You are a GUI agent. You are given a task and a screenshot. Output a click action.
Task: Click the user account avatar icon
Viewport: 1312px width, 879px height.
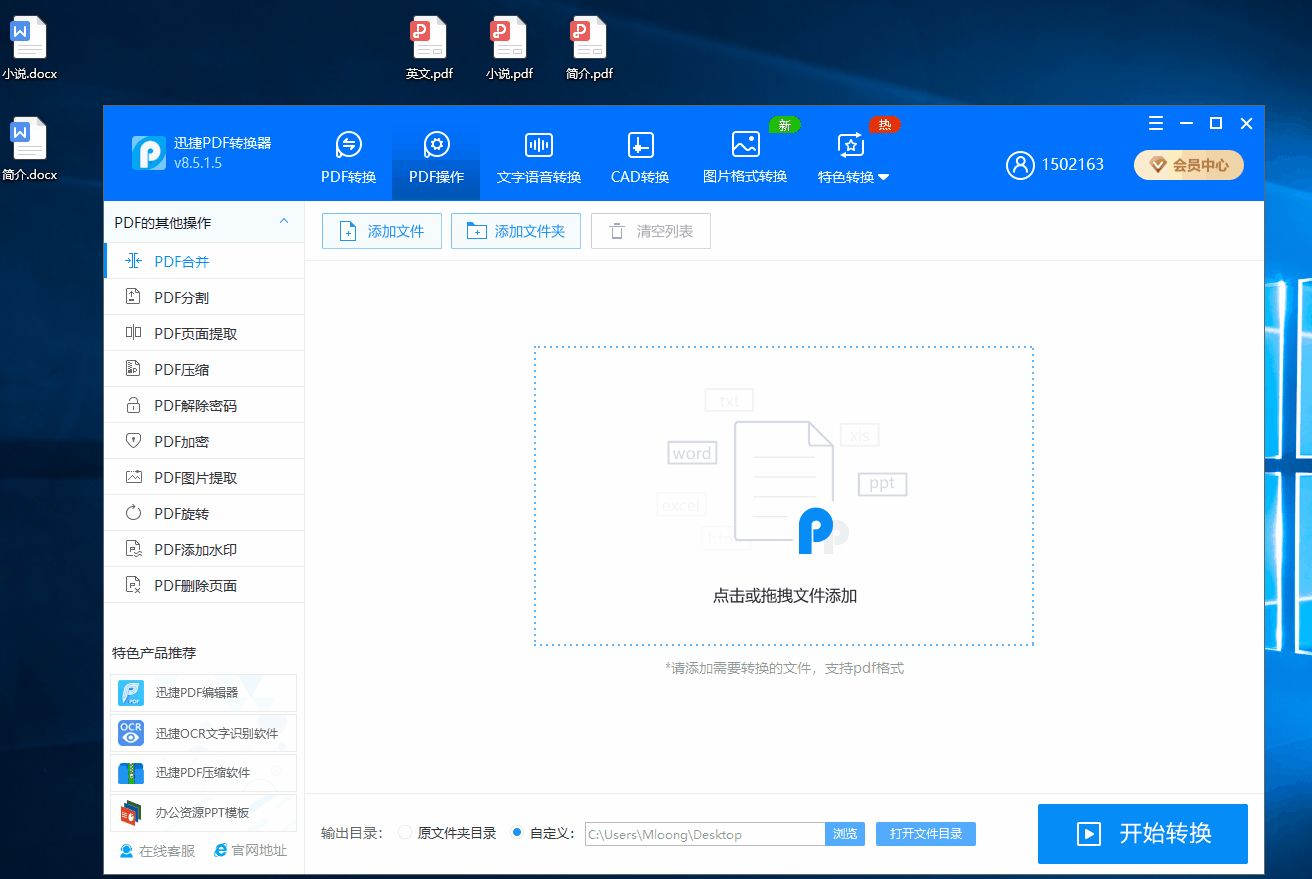click(x=1020, y=165)
